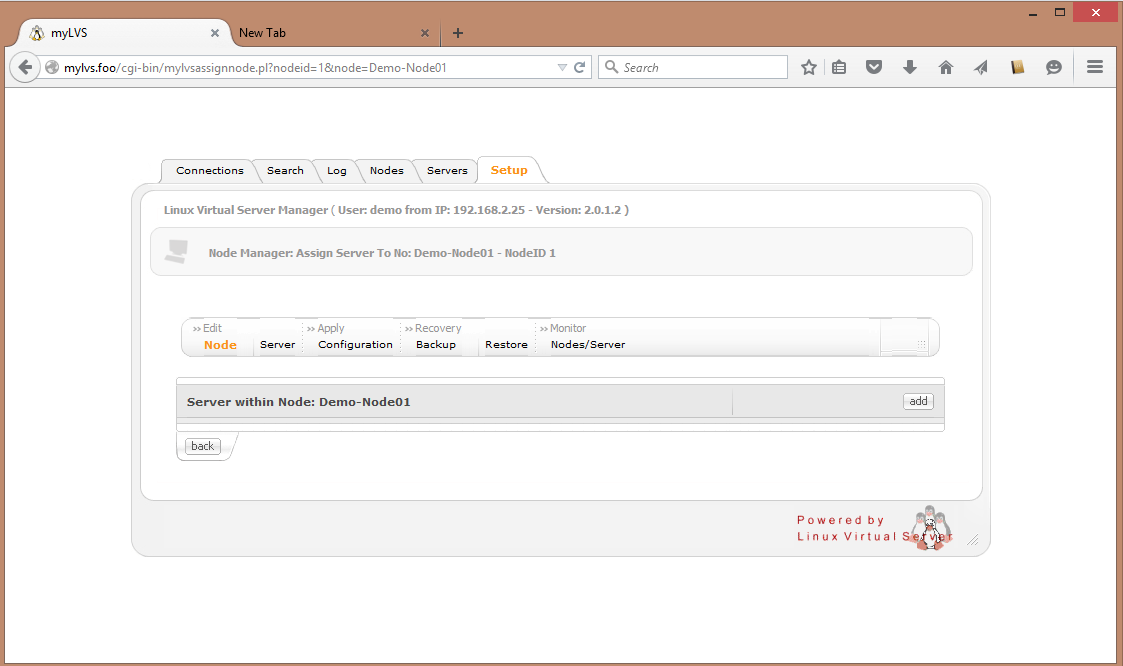
Task: Open the Downloads arrow icon
Action: point(909,67)
